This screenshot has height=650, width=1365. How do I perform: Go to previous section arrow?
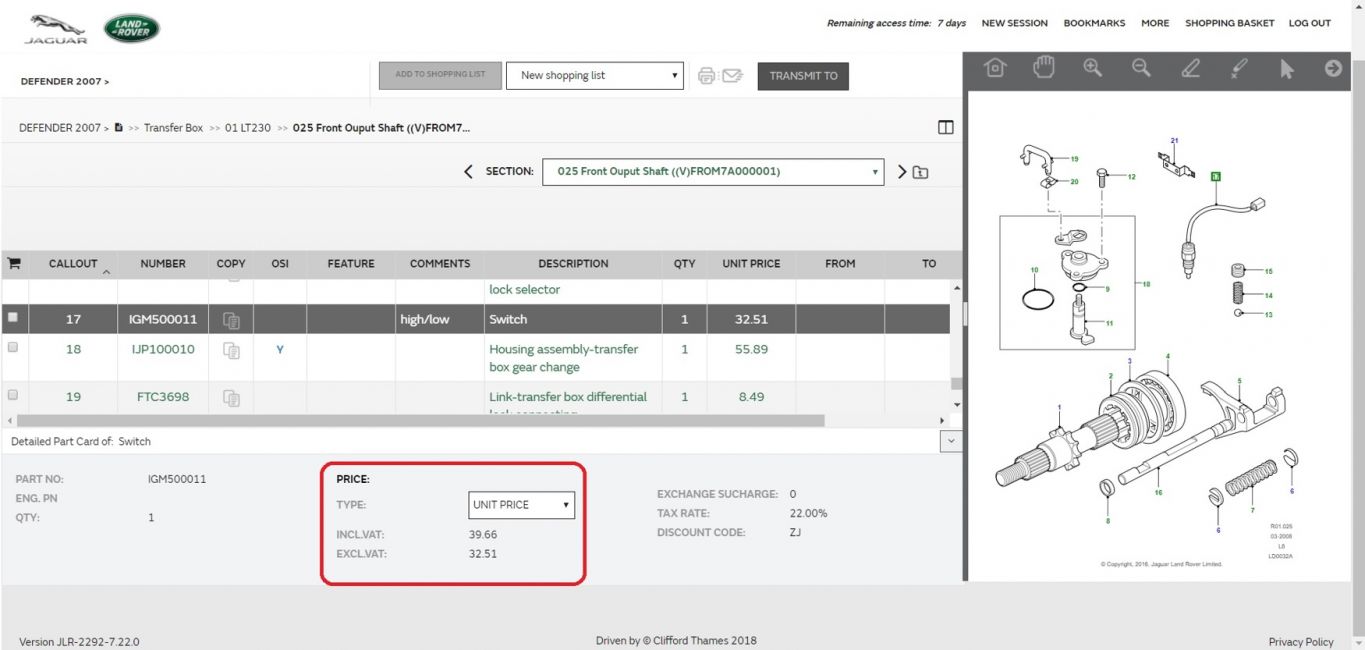pyautogui.click(x=468, y=172)
